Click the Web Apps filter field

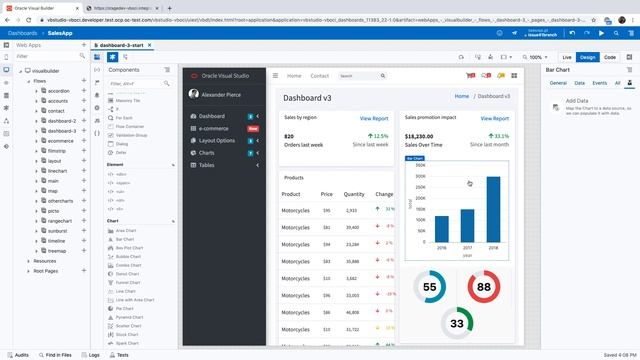point(50,56)
